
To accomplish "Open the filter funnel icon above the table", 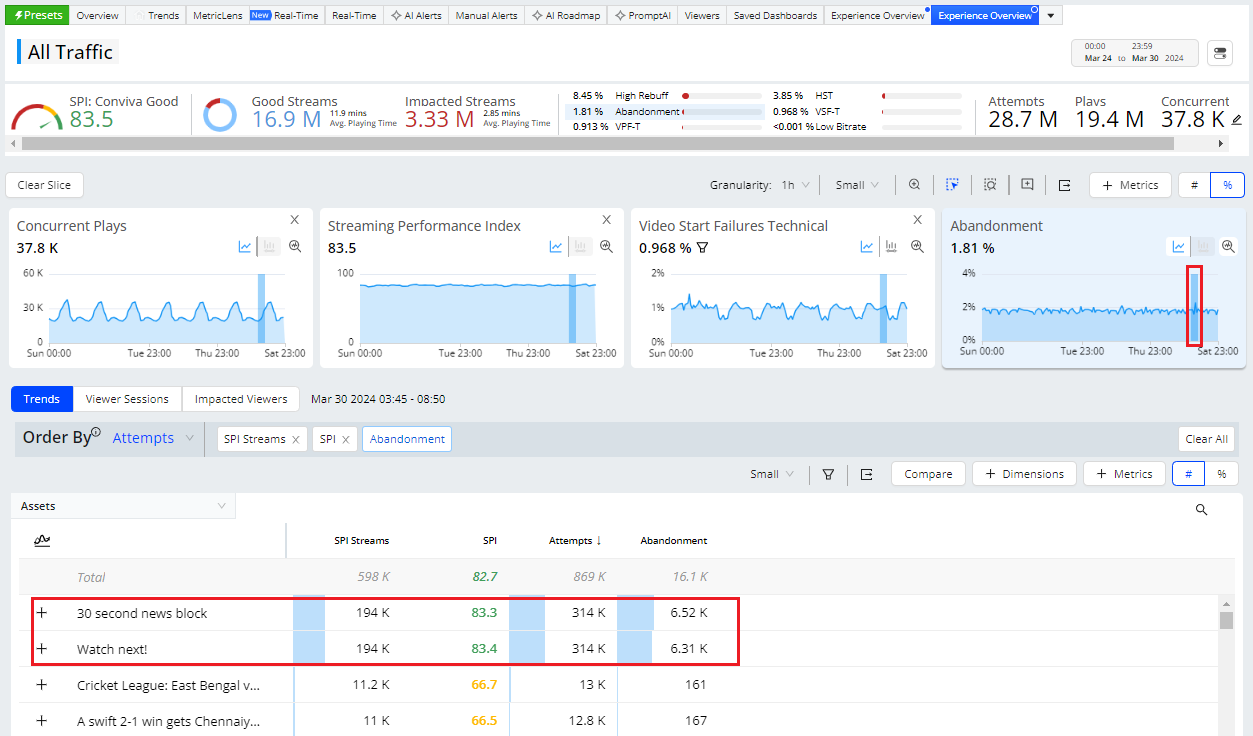I will click(x=828, y=474).
